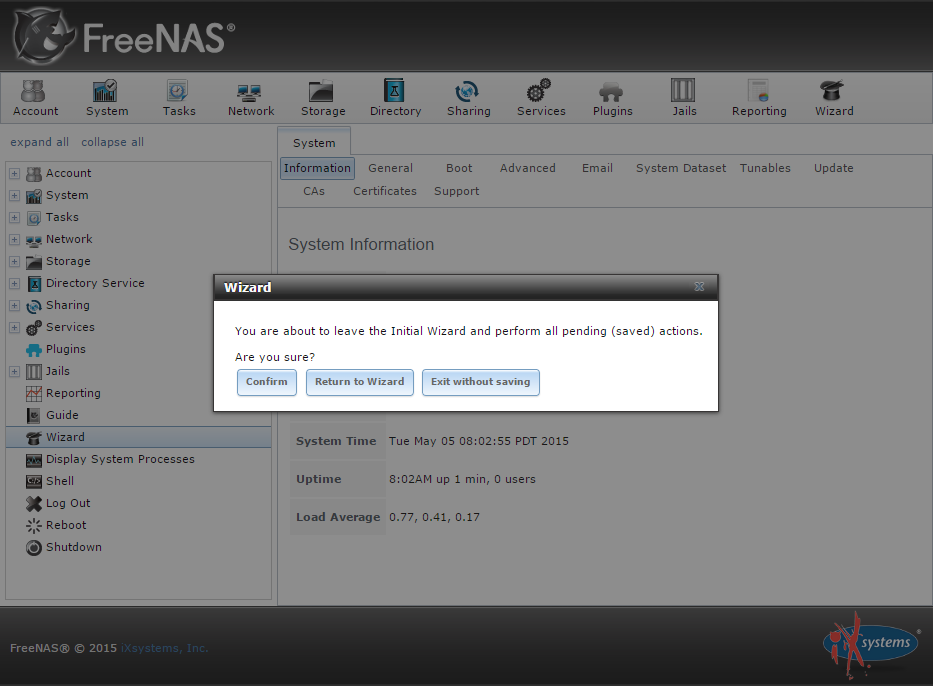Close the Wizard dialog with the X
This screenshot has width=933, height=686.
pyautogui.click(x=699, y=287)
